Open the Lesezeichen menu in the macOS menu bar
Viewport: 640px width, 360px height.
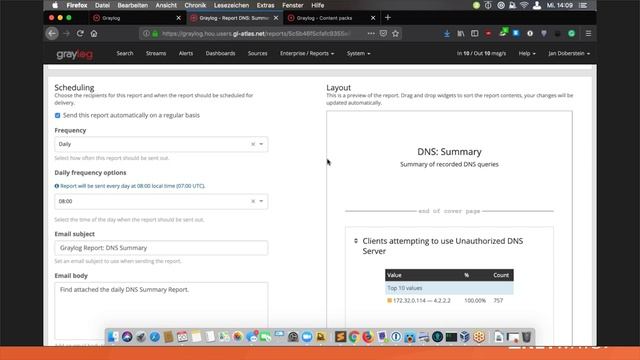(231, 5)
